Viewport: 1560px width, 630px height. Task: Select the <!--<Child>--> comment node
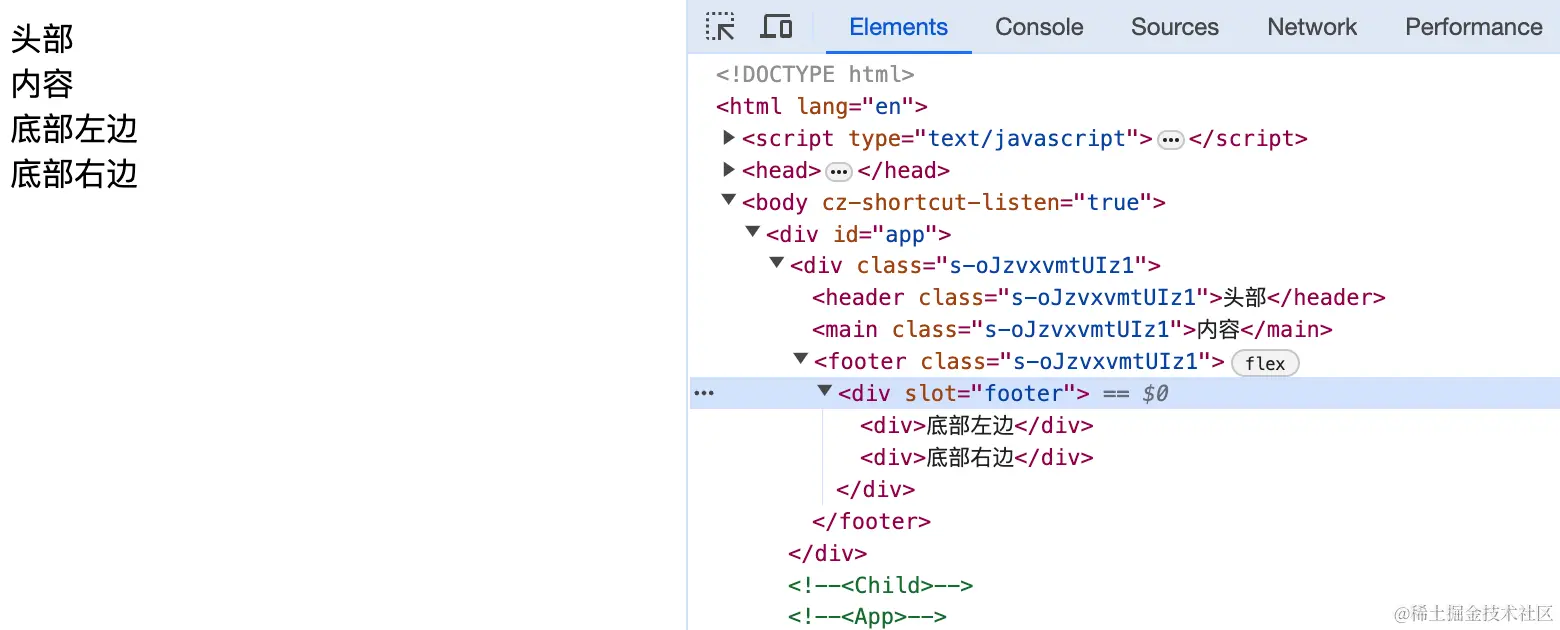coord(880,585)
